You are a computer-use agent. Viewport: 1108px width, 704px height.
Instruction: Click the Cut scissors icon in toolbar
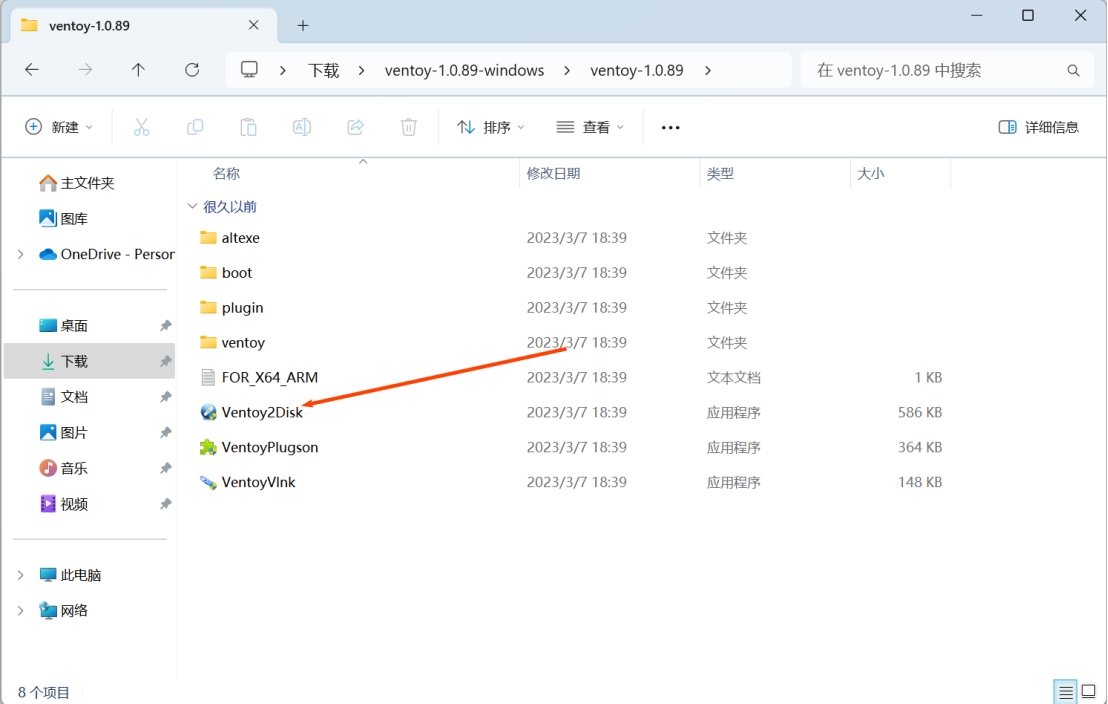[x=141, y=127]
